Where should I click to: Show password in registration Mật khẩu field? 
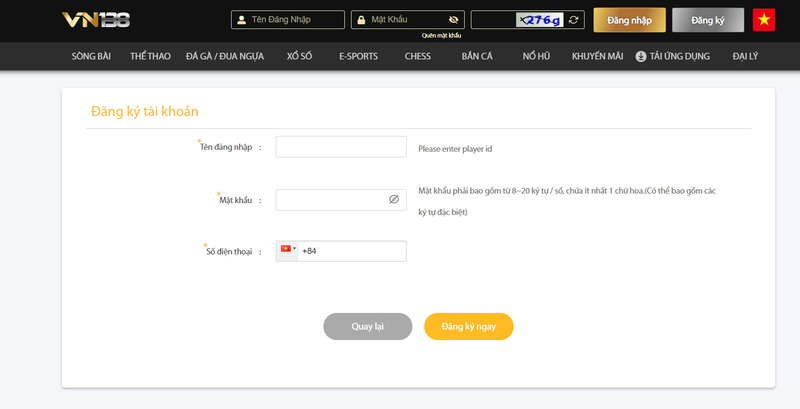(394, 200)
